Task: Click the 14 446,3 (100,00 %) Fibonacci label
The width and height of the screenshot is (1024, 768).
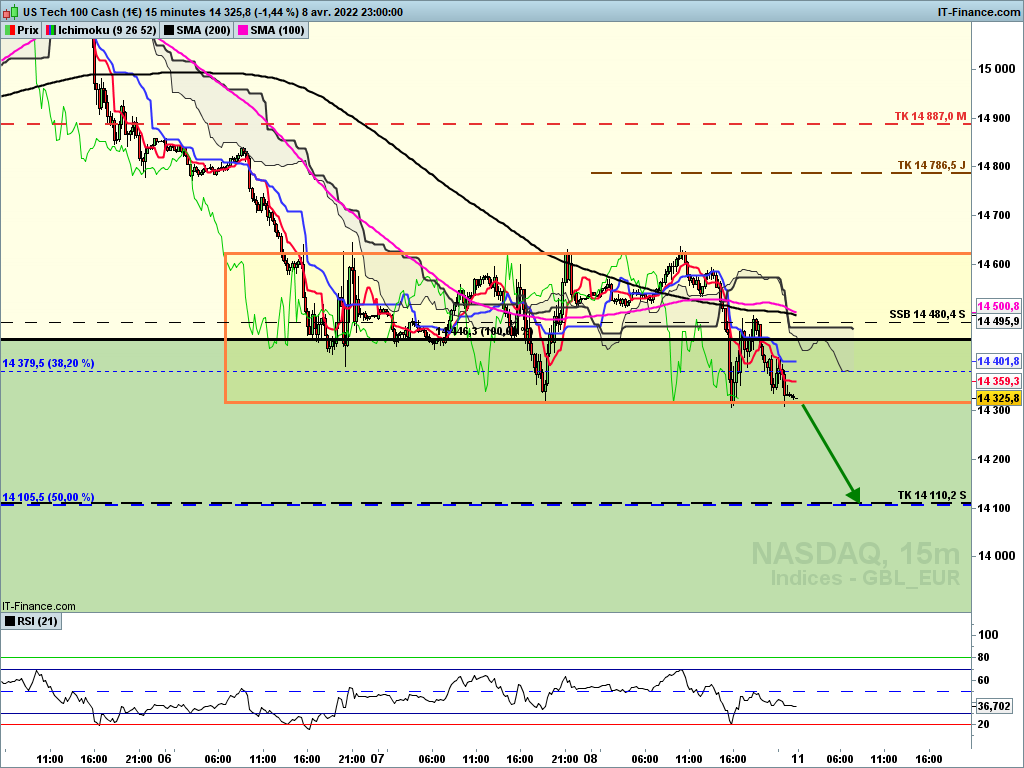Action: click(484, 332)
